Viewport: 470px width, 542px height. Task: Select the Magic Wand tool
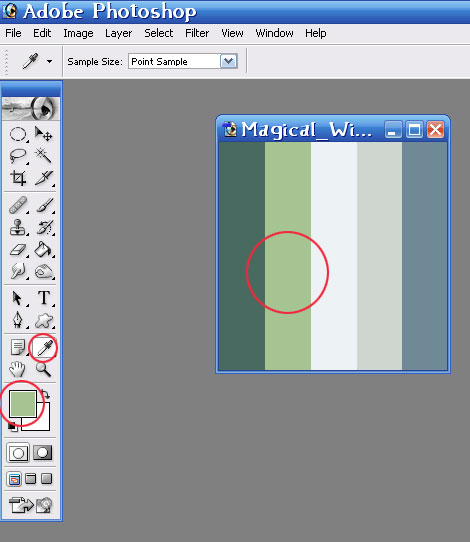pyautogui.click(x=44, y=156)
